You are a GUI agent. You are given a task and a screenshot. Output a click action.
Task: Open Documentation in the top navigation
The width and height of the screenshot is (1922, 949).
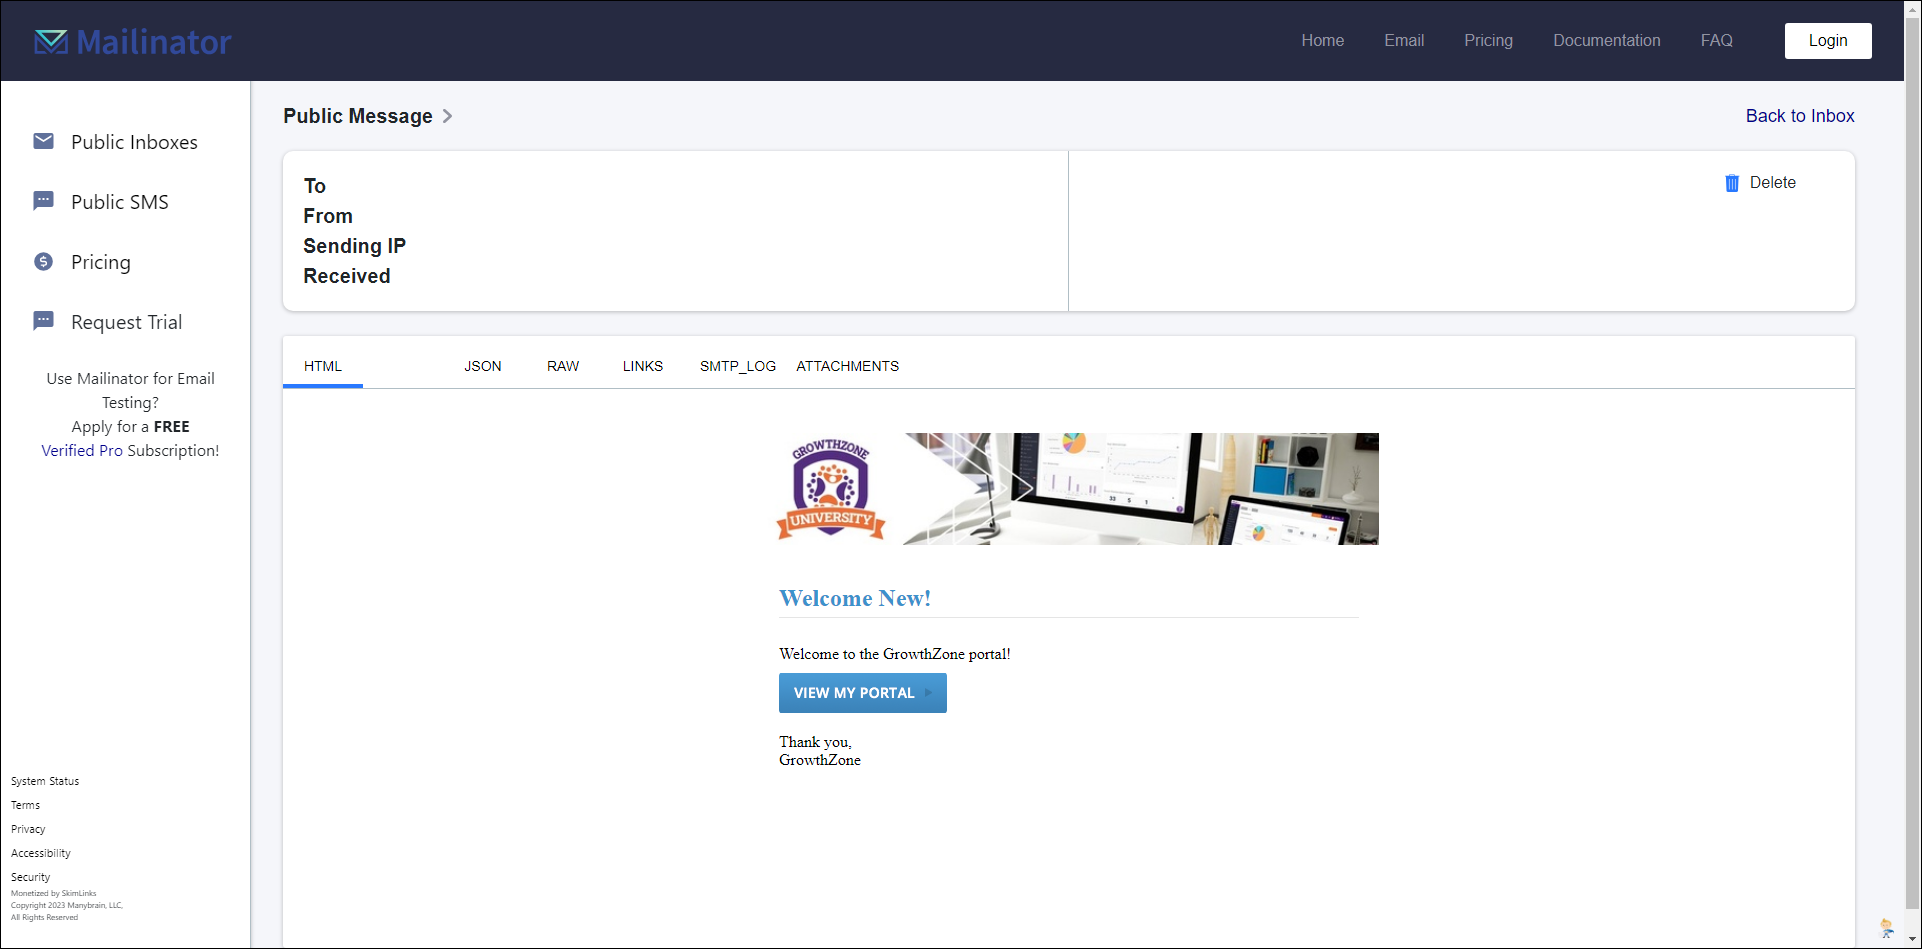click(x=1606, y=41)
